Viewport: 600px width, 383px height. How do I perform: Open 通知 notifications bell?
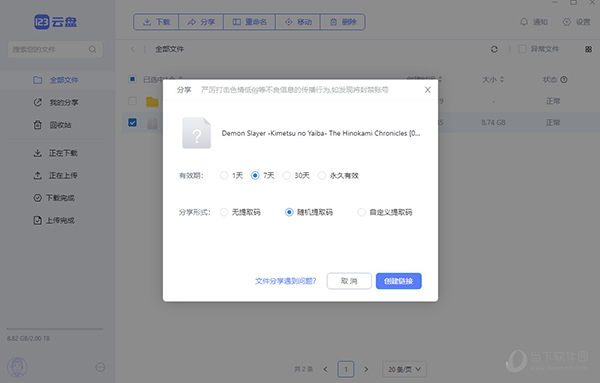tap(534, 22)
